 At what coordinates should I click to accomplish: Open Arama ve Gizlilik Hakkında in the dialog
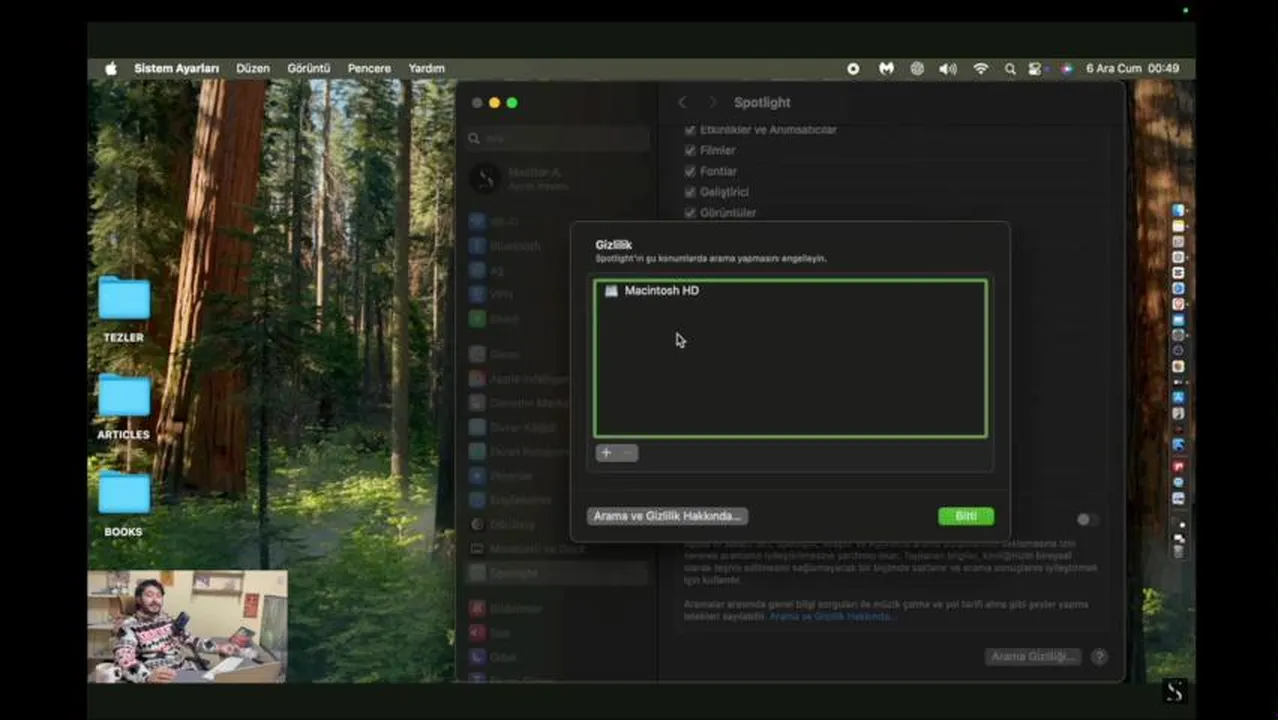[667, 516]
